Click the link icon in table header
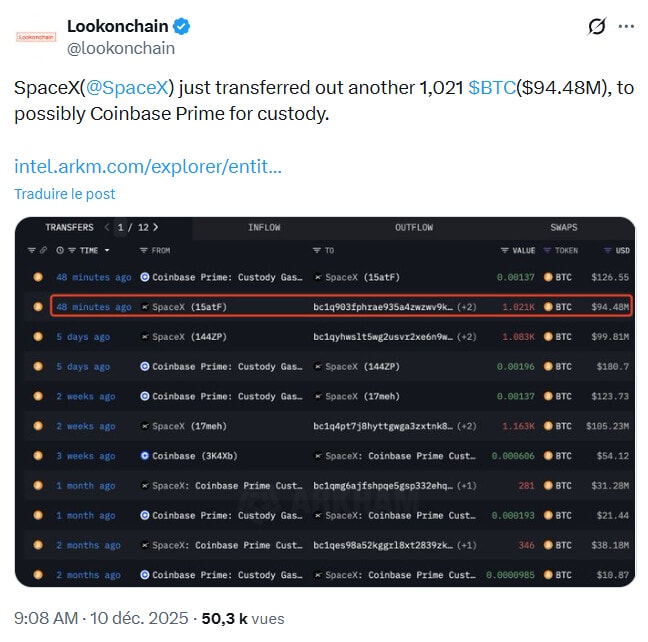Viewport: 648px width, 642px height. (43, 250)
